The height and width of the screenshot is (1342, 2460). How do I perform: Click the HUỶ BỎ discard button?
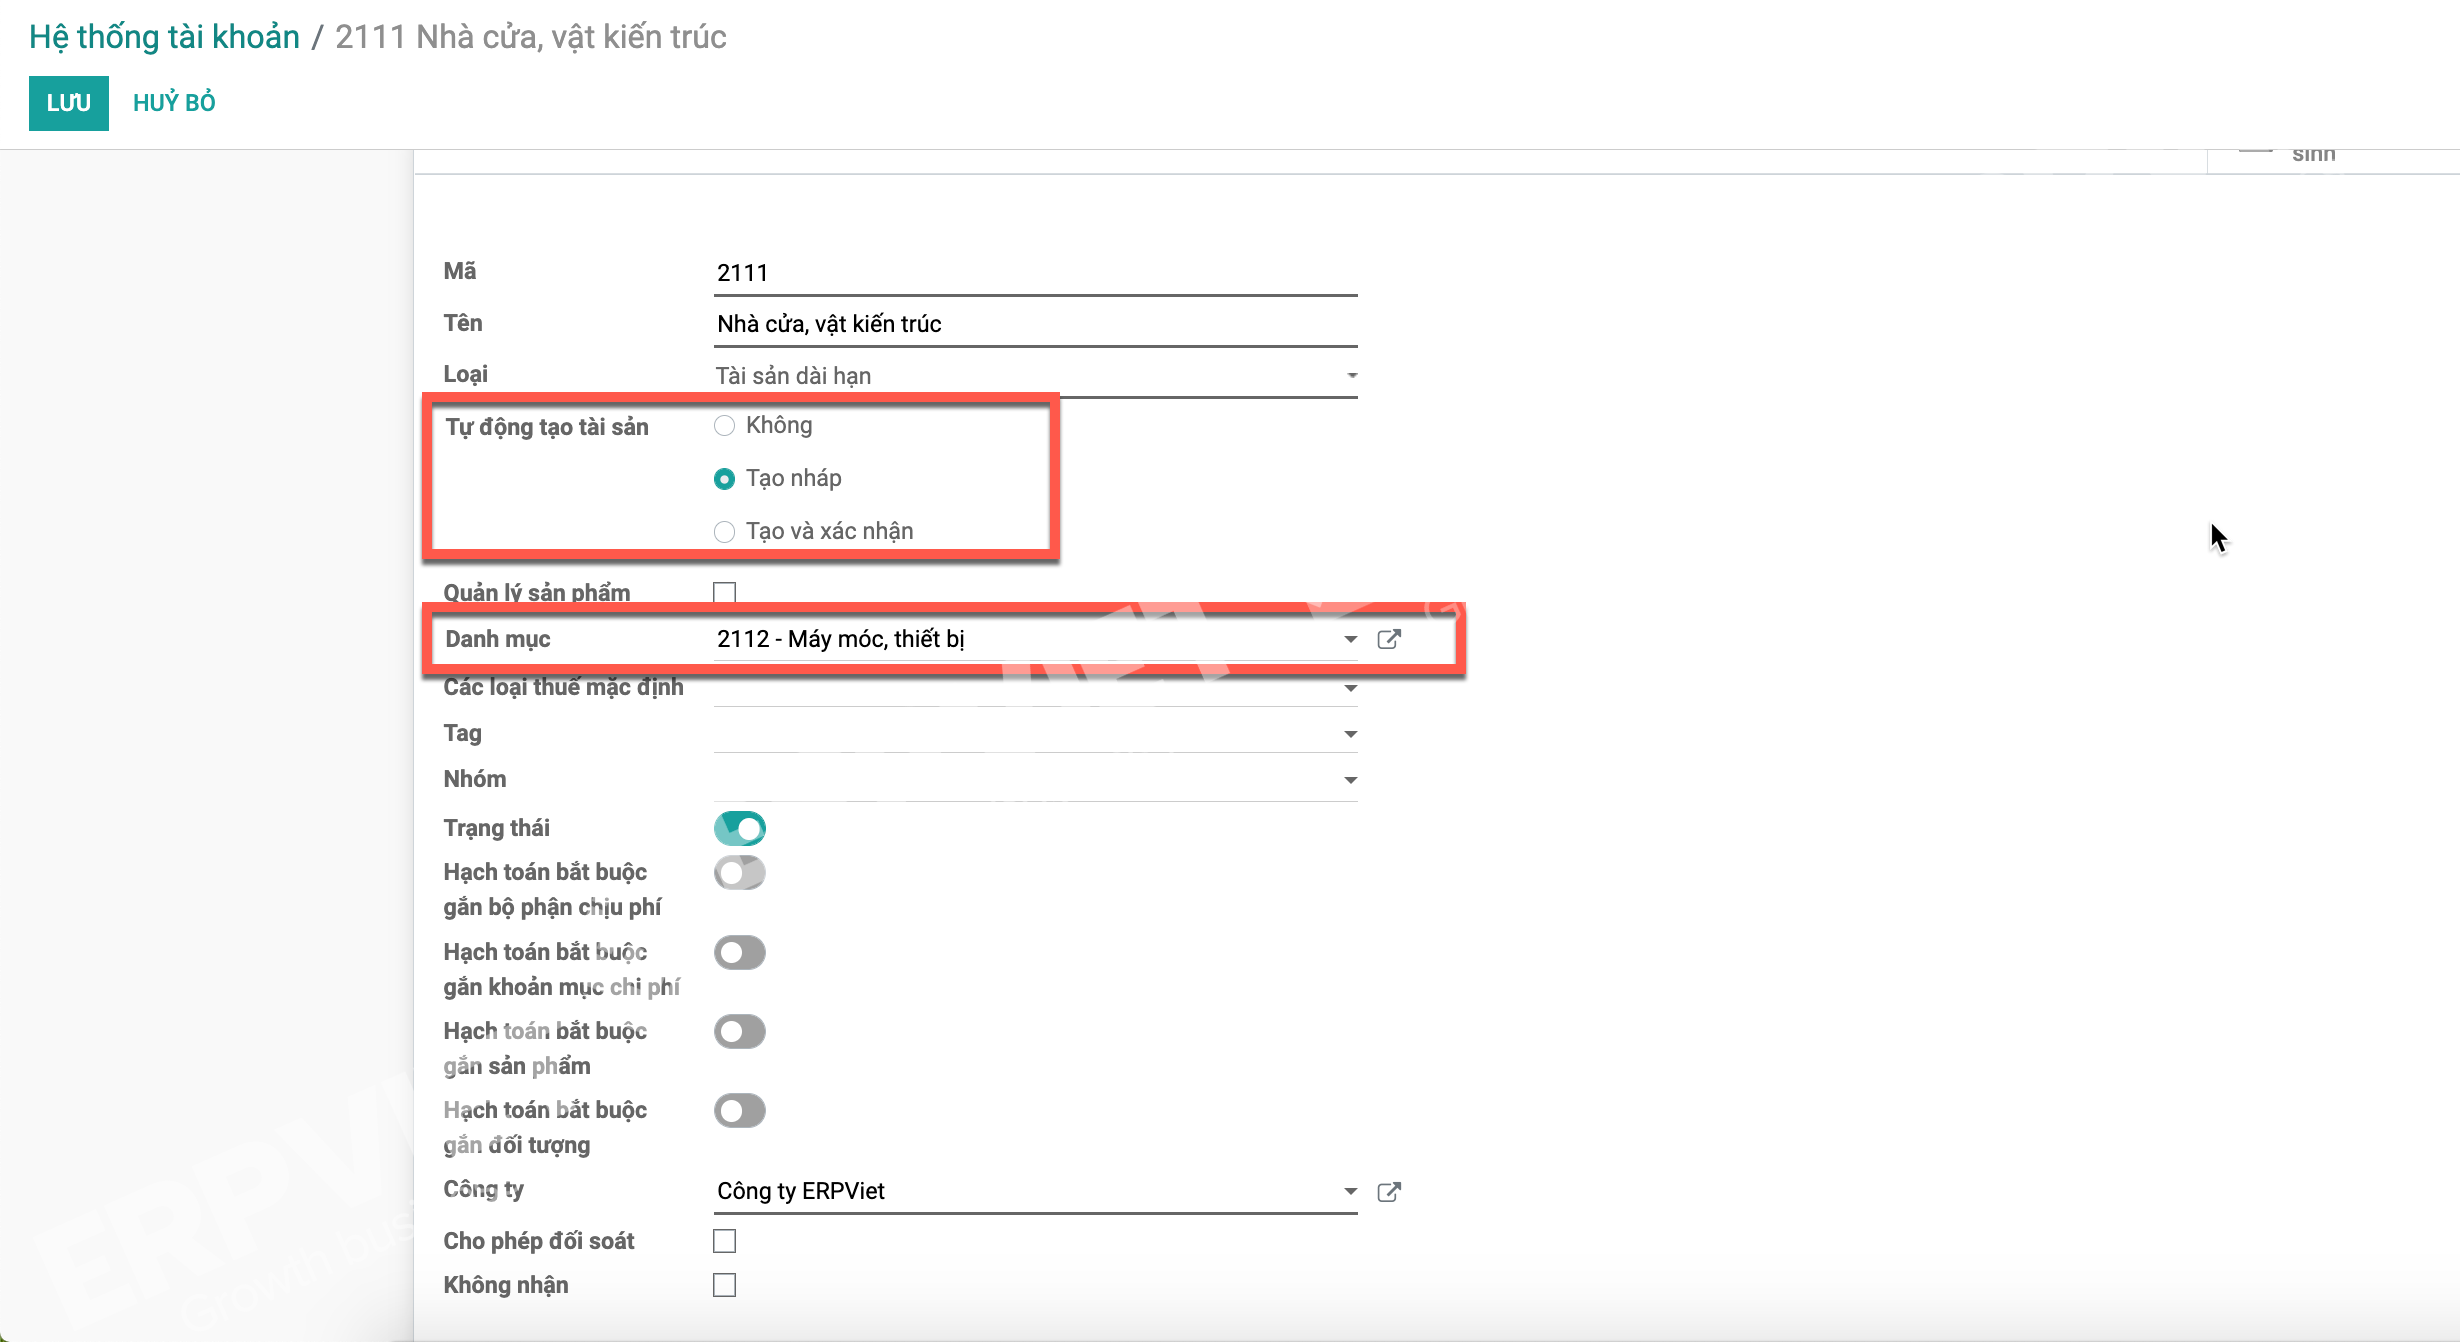coord(174,103)
